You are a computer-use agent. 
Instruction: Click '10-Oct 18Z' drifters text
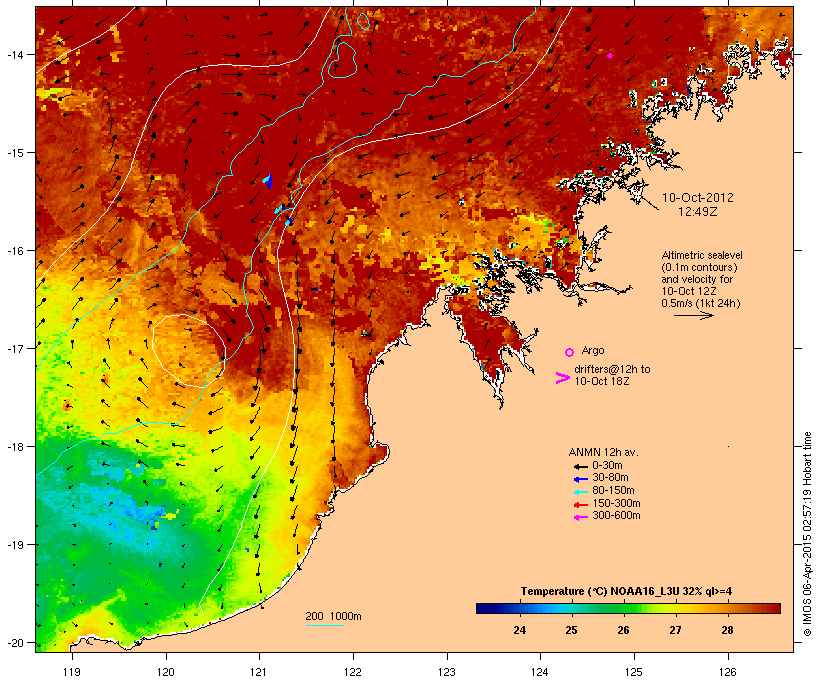pos(601,381)
